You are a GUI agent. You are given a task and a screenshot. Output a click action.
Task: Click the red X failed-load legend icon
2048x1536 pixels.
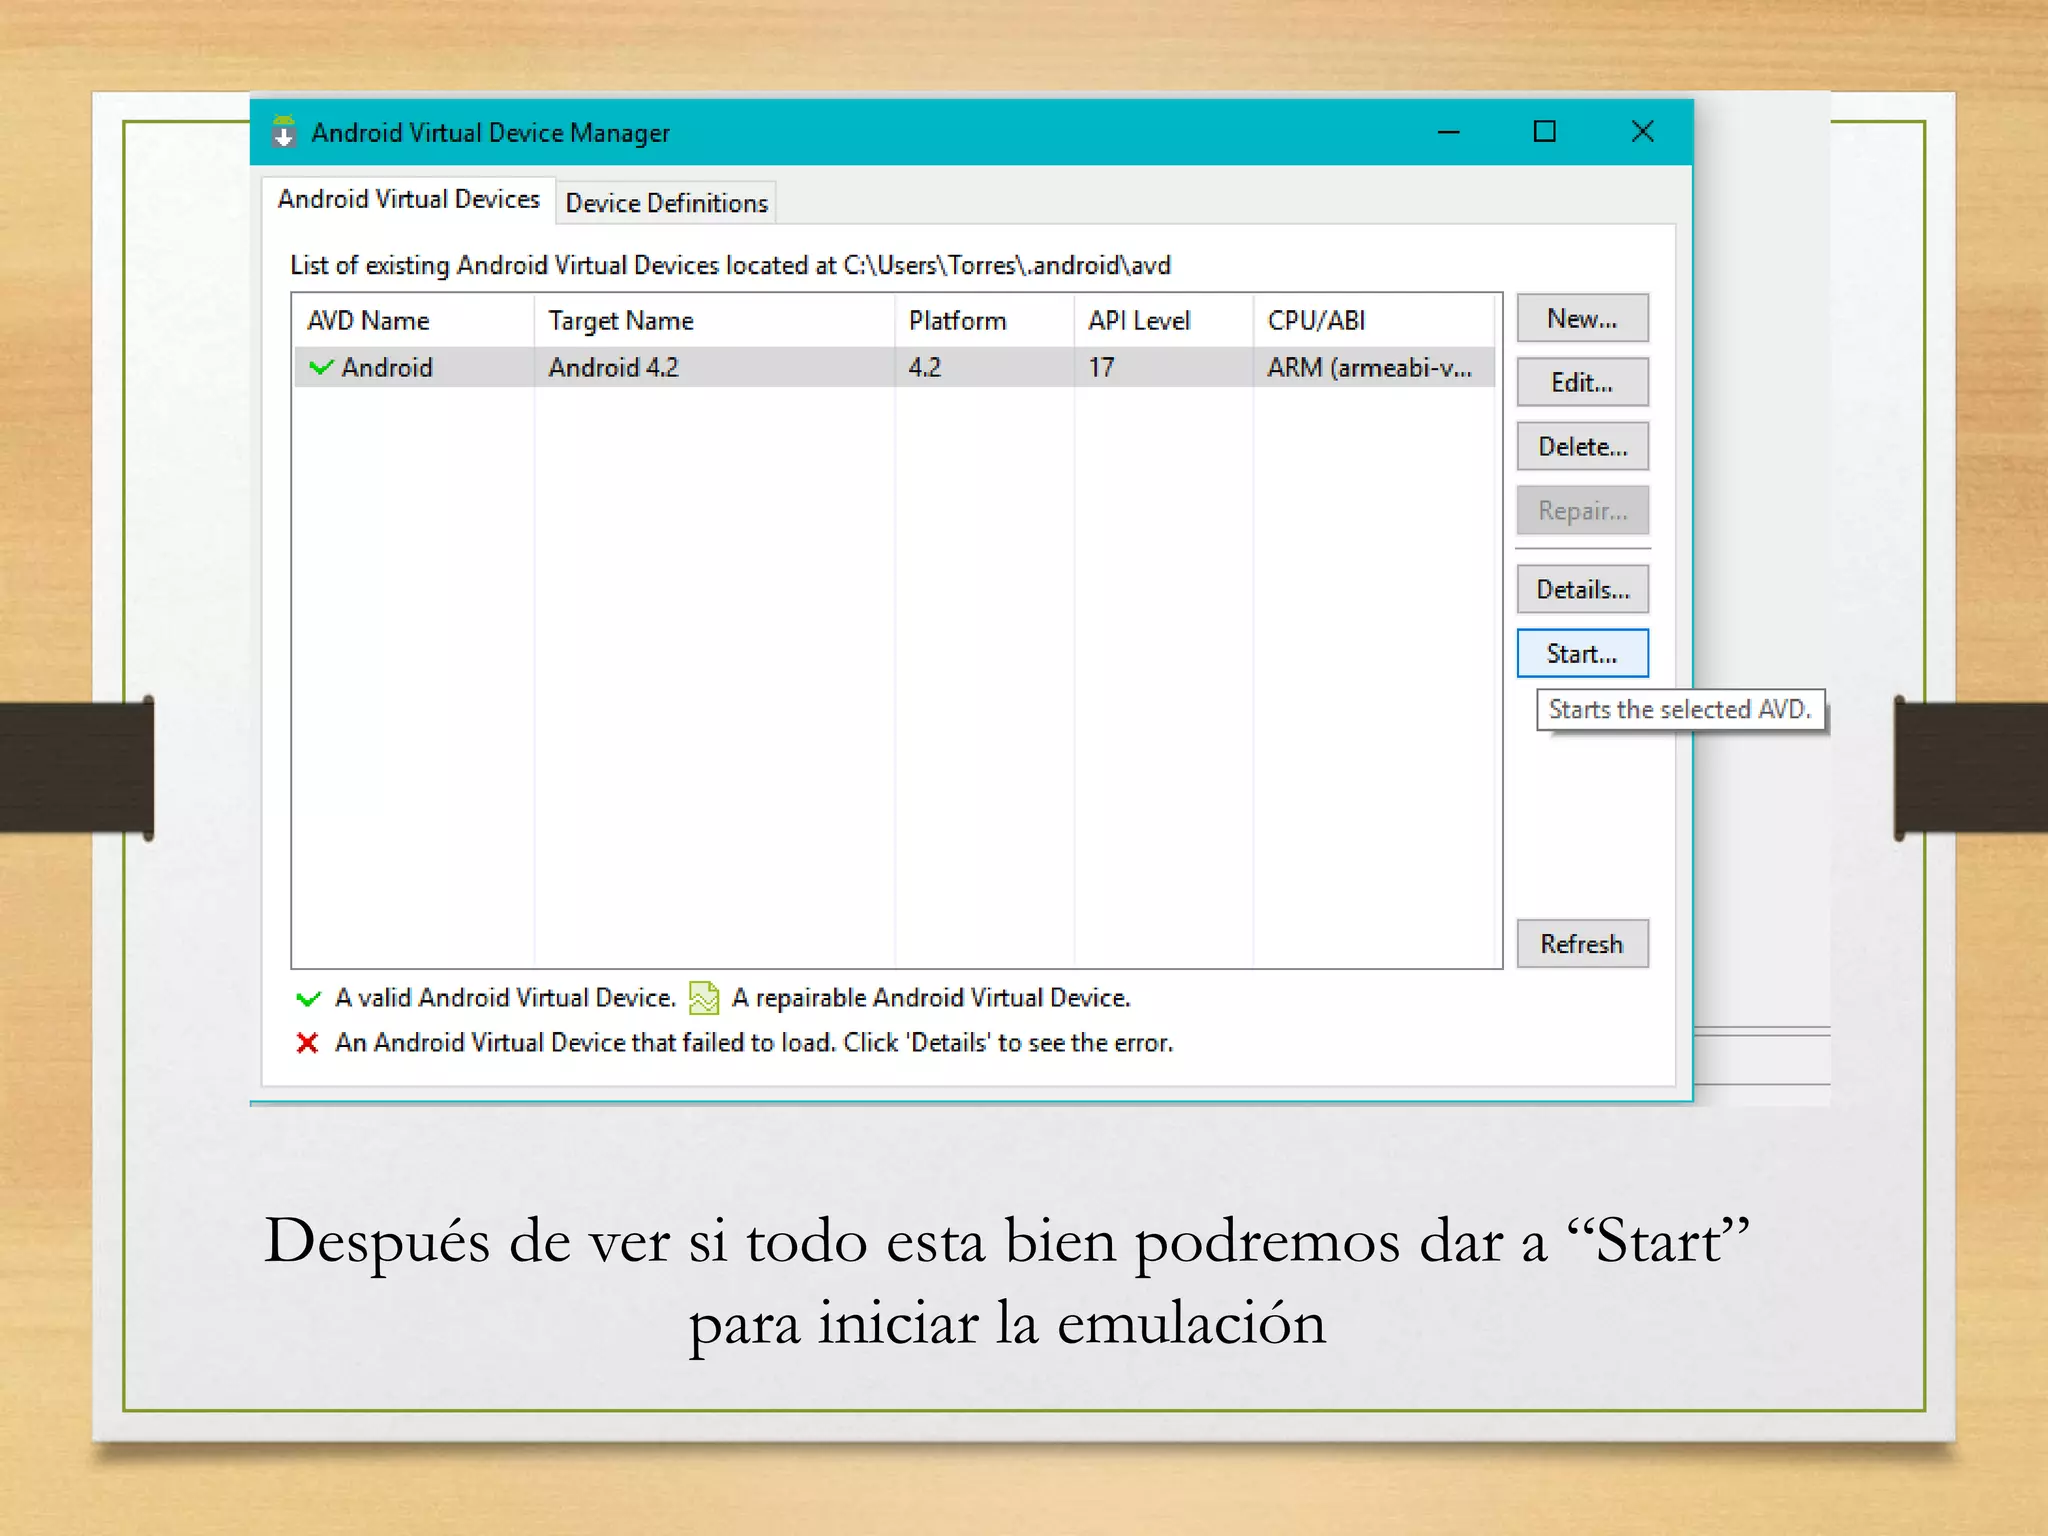[x=307, y=1043]
